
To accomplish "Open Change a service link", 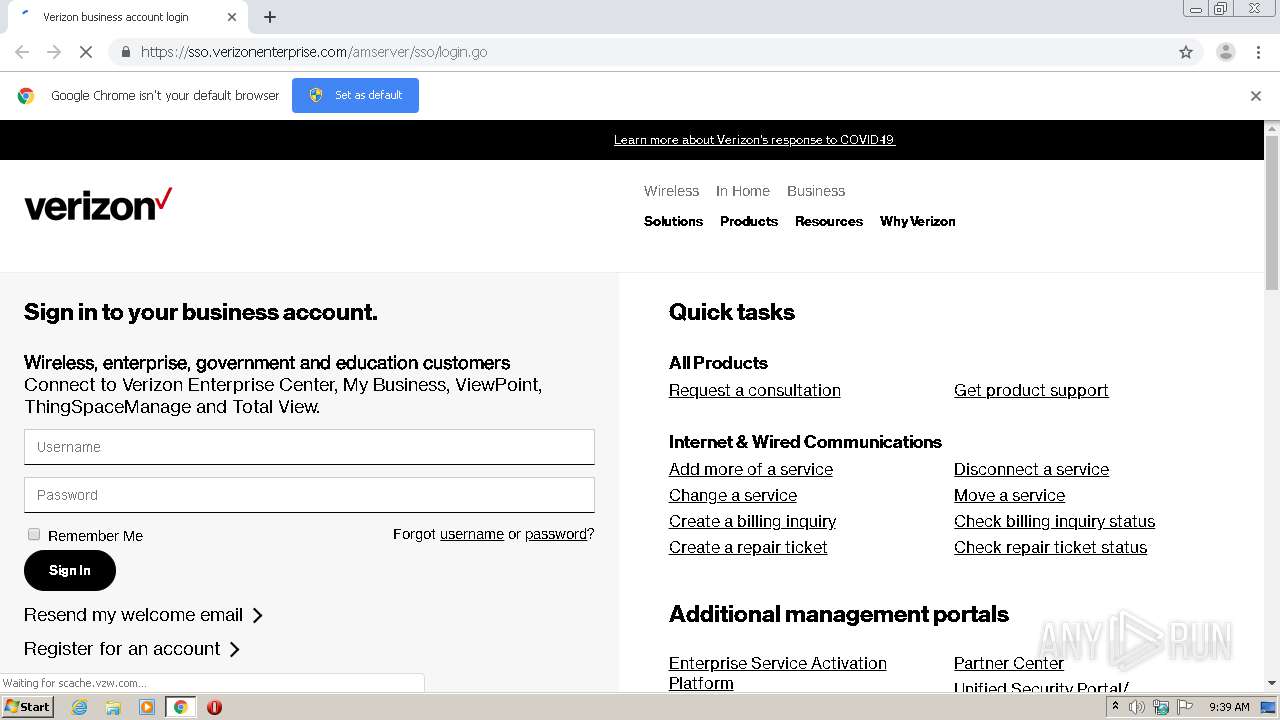I will [733, 495].
